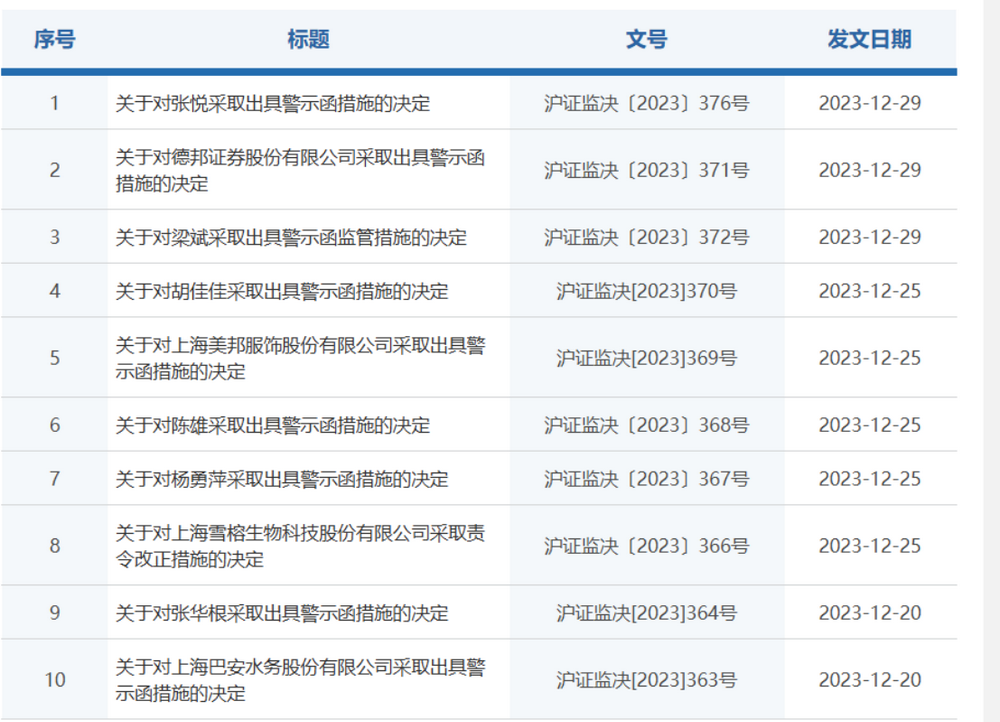Click the 2023-12-20 date in row 10
Image resolution: width=1000 pixels, height=722 pixels.
(869, 680)
